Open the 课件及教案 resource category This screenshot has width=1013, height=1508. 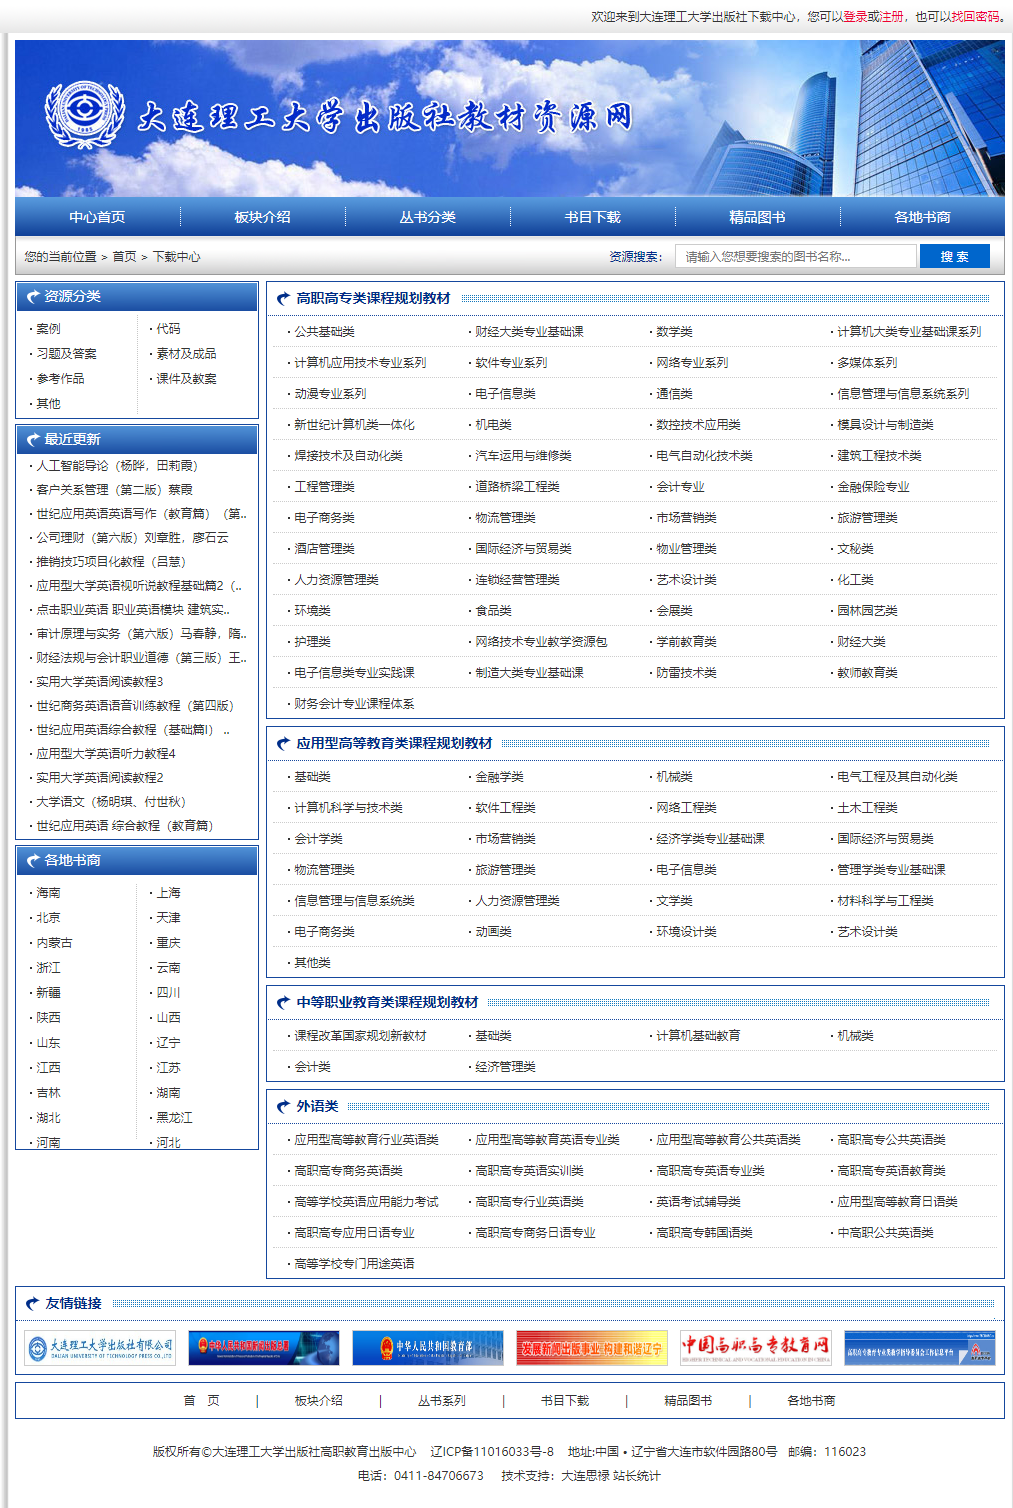pos(186,379)
